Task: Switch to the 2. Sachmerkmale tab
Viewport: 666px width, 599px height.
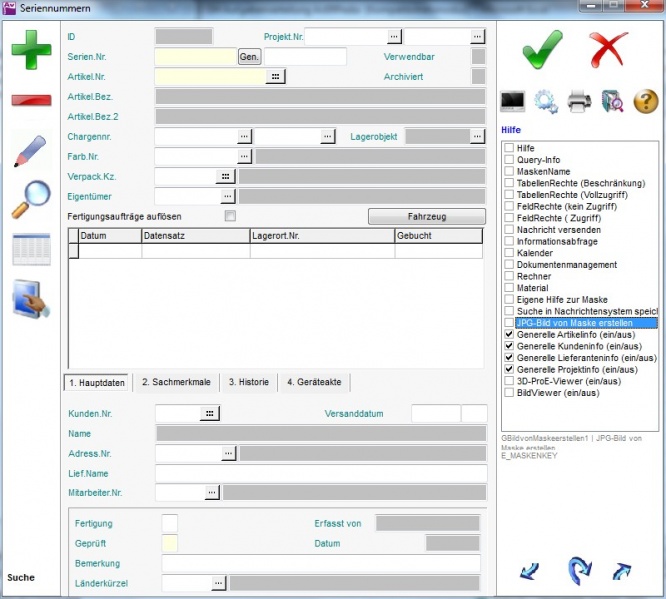Action: click(x=176, y=382)
